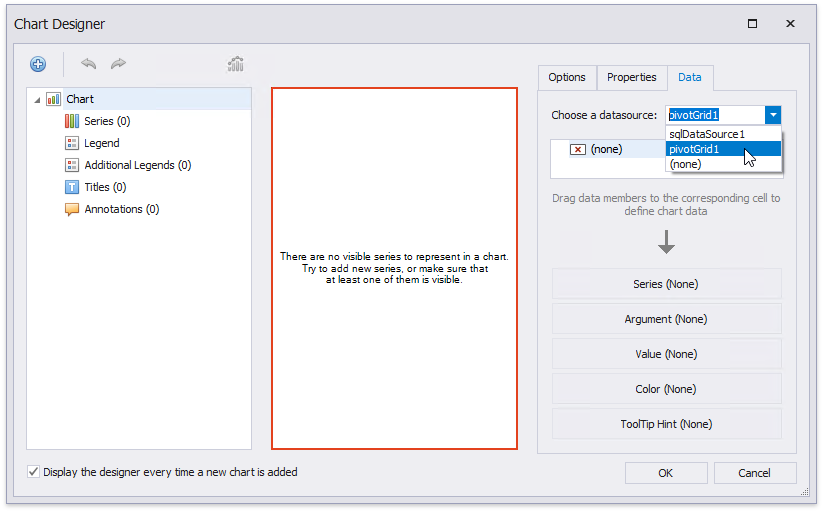Click the redo arrow in toolbar

[118, 65]
